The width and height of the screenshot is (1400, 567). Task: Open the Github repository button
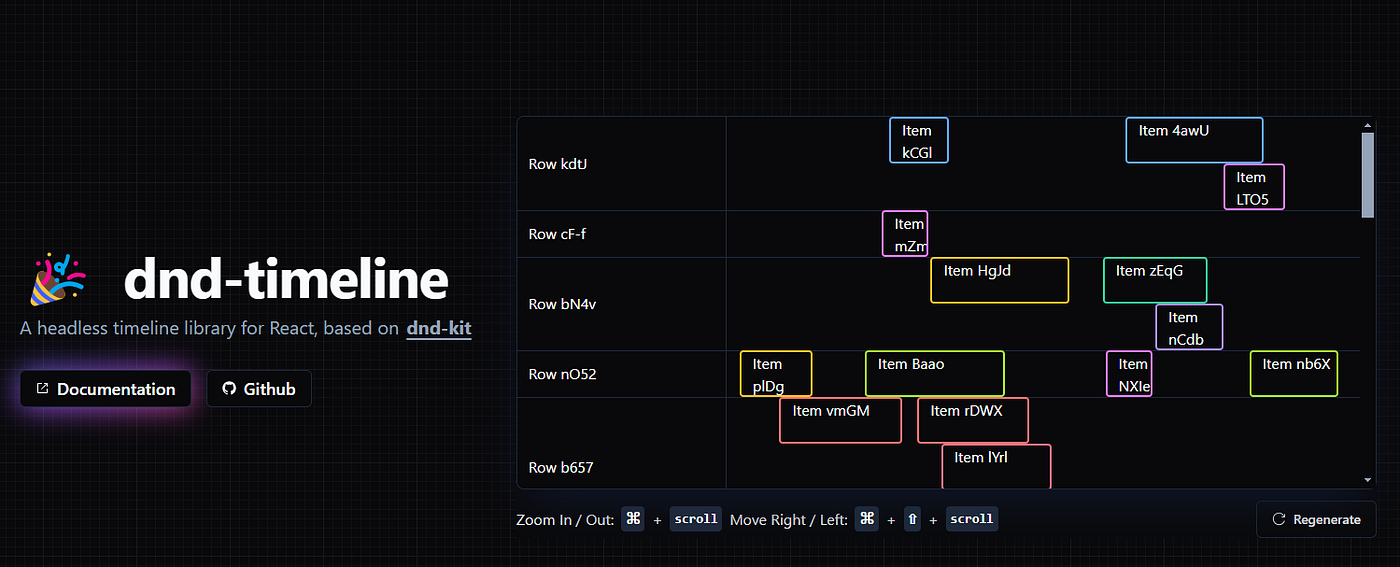(x=259, y=389)
